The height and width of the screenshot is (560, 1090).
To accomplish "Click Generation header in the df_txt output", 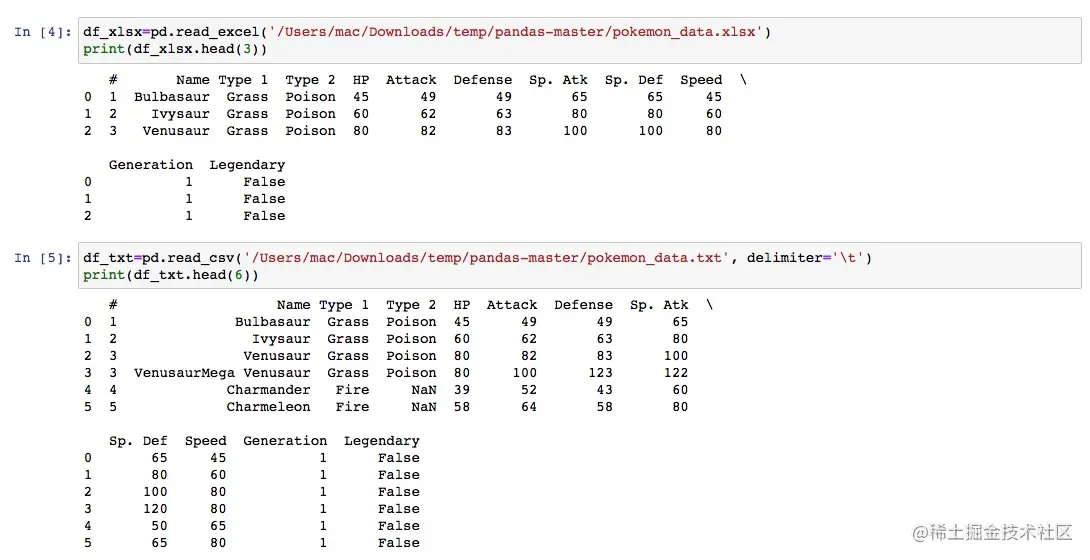I will pos(285,441).
